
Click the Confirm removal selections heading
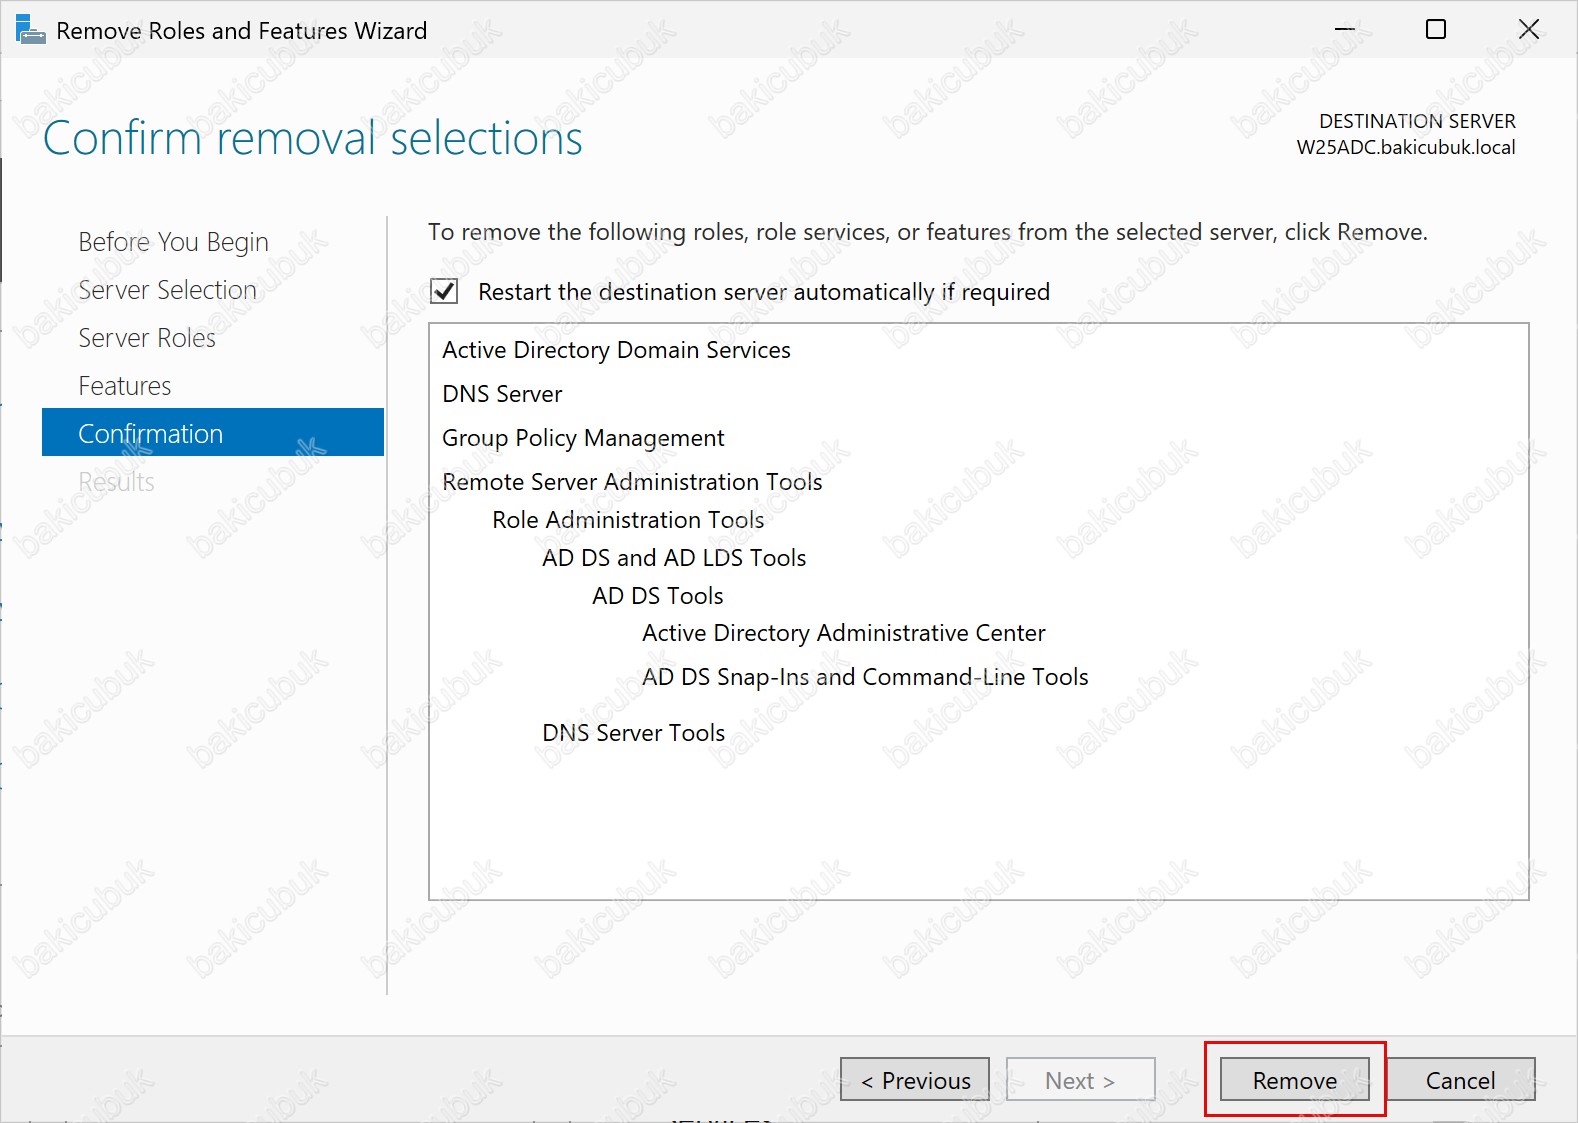click(x=312, y=138)
